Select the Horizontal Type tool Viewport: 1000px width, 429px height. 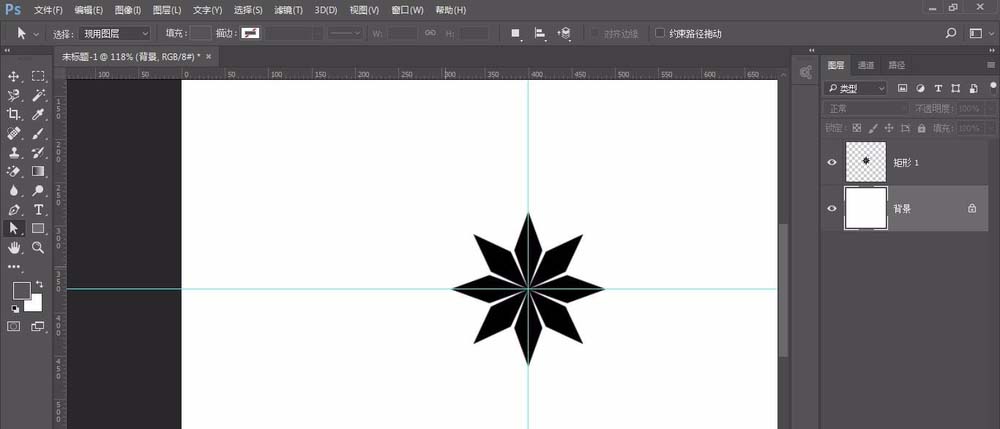(38, 209)
